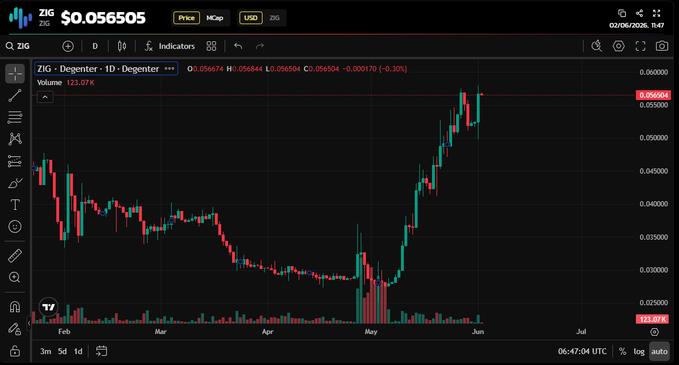The width and height of the screenshot is (679, 365).
Task: Open the indicator templates grid icon
Action: point(211,46)
